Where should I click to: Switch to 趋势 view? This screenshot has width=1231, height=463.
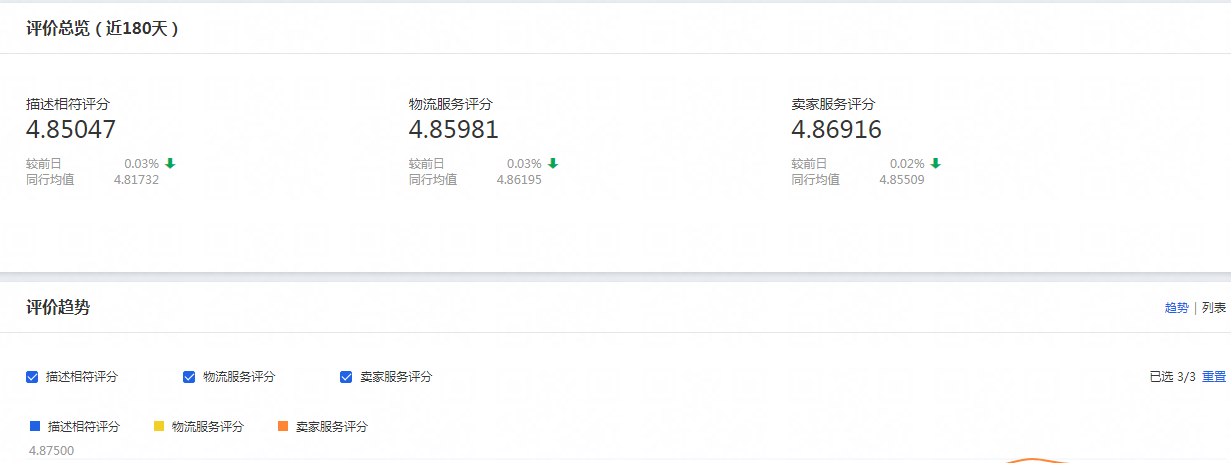point(1176,308)
